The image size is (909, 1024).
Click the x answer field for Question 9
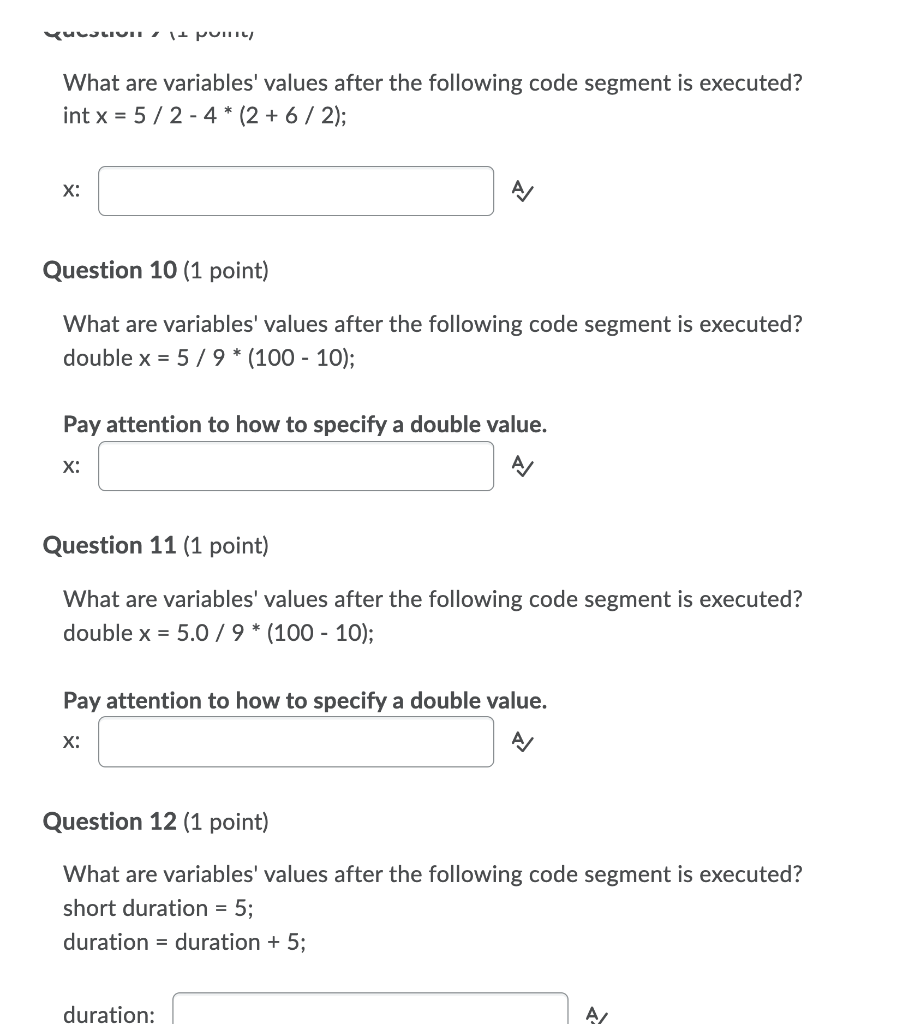tap(295, 190)
